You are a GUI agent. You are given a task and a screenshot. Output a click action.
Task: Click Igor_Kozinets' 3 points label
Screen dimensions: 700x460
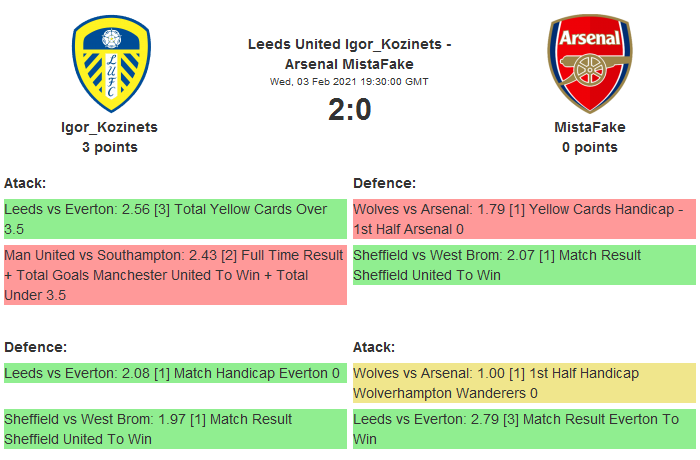pos(110,147)
